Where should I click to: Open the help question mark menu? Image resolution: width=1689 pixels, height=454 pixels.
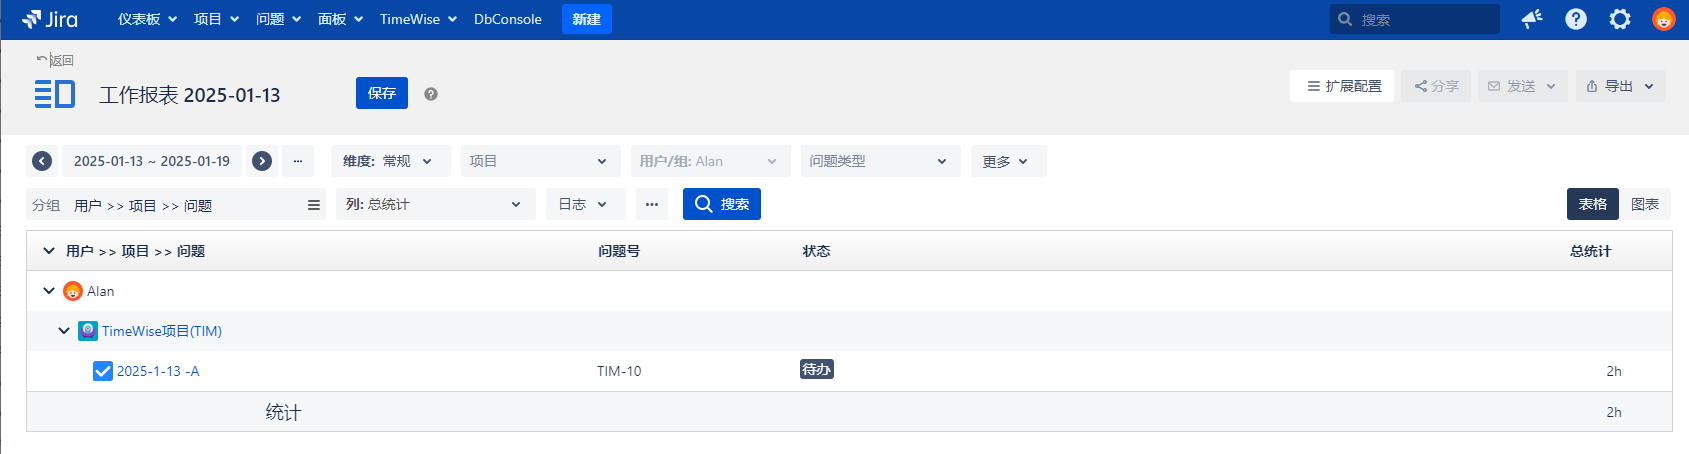(1576, 19)
